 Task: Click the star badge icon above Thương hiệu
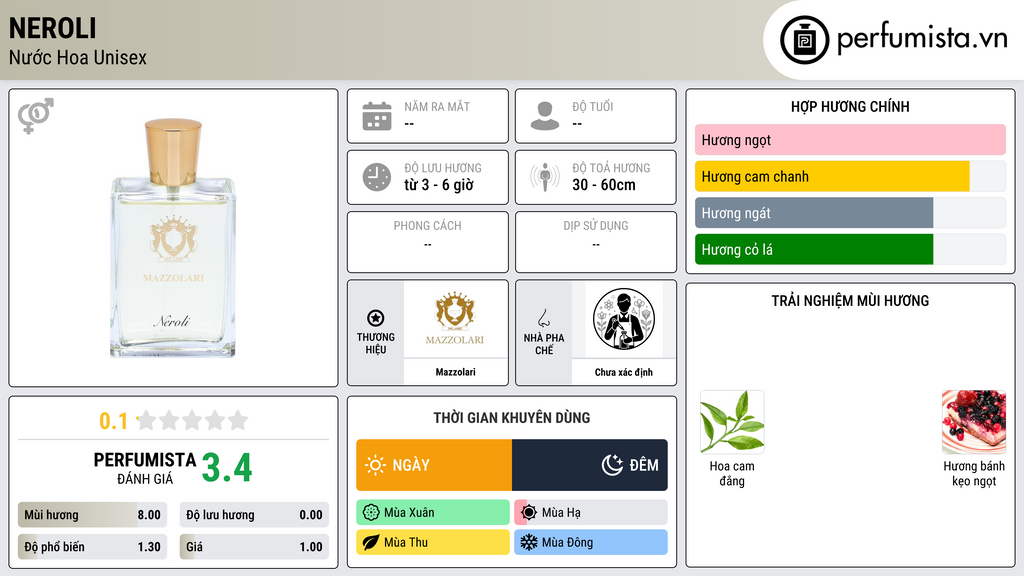[376, 318]
